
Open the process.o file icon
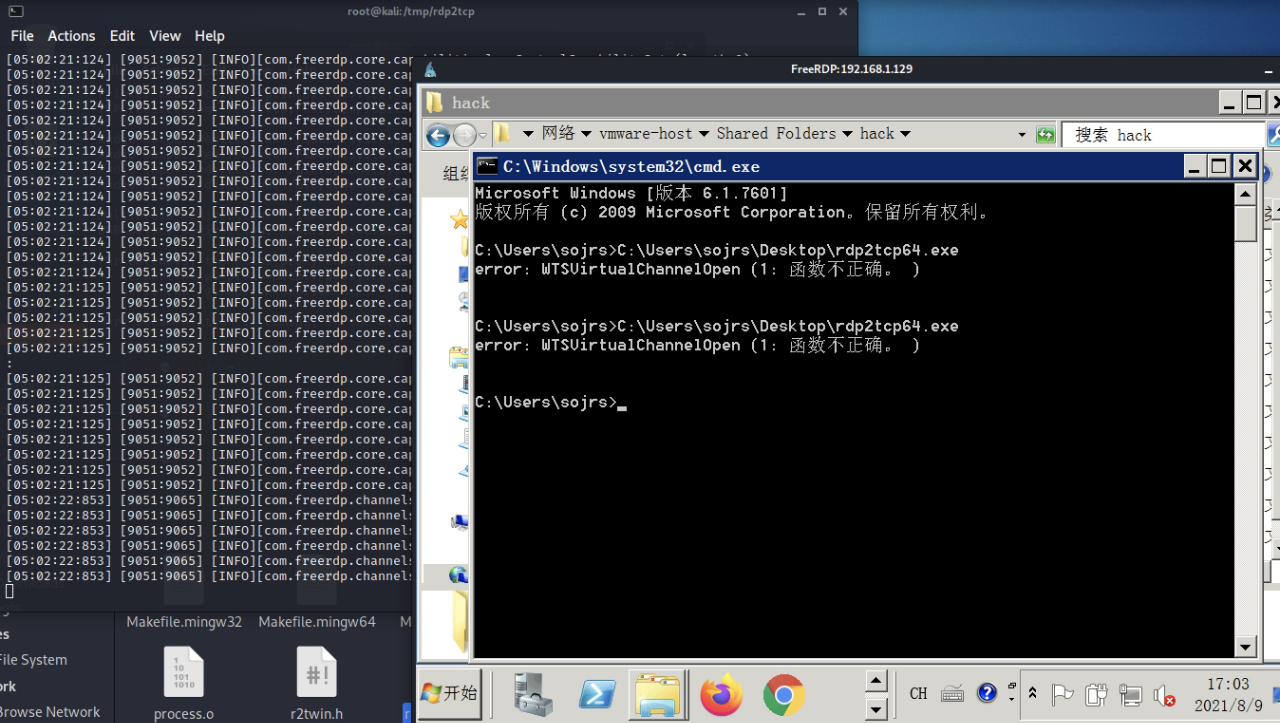click(x=184, y=683)
